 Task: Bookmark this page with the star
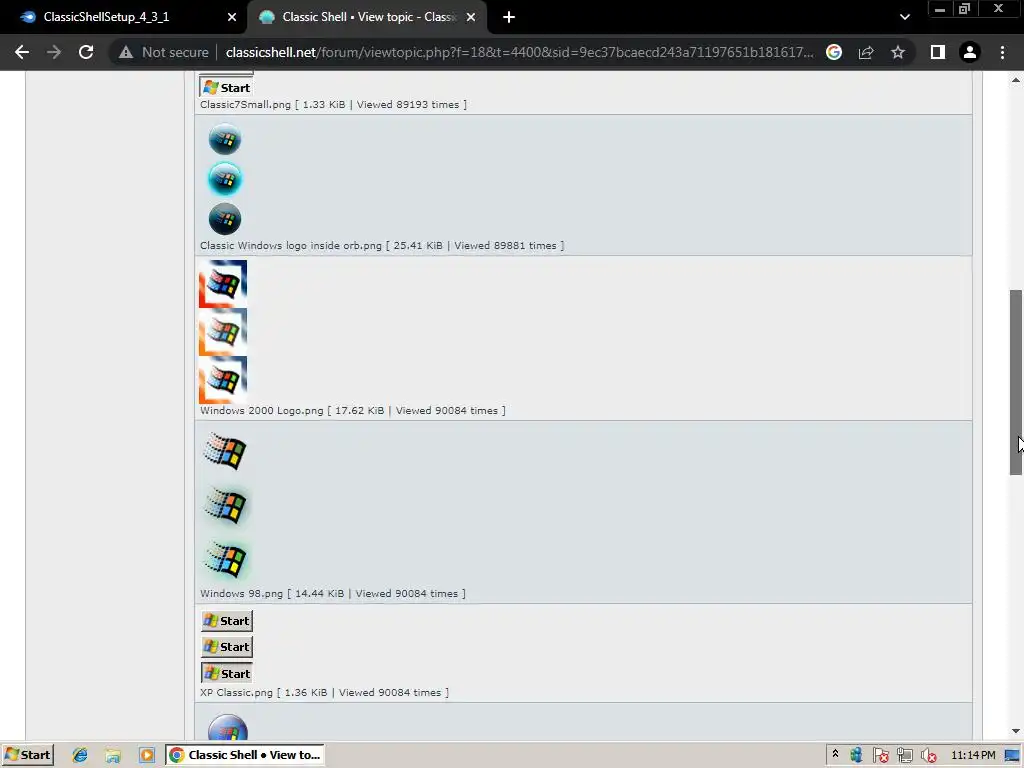(x=898, y=52)
